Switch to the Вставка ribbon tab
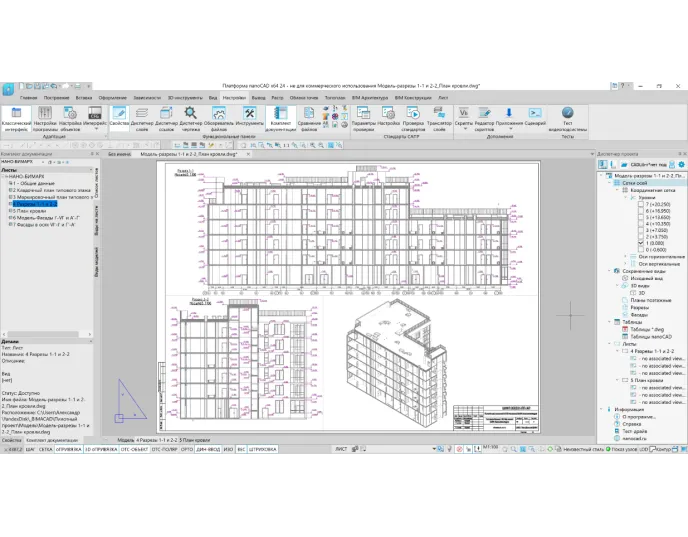This screenshot has width=688, height=537. [x=82, y=99]
